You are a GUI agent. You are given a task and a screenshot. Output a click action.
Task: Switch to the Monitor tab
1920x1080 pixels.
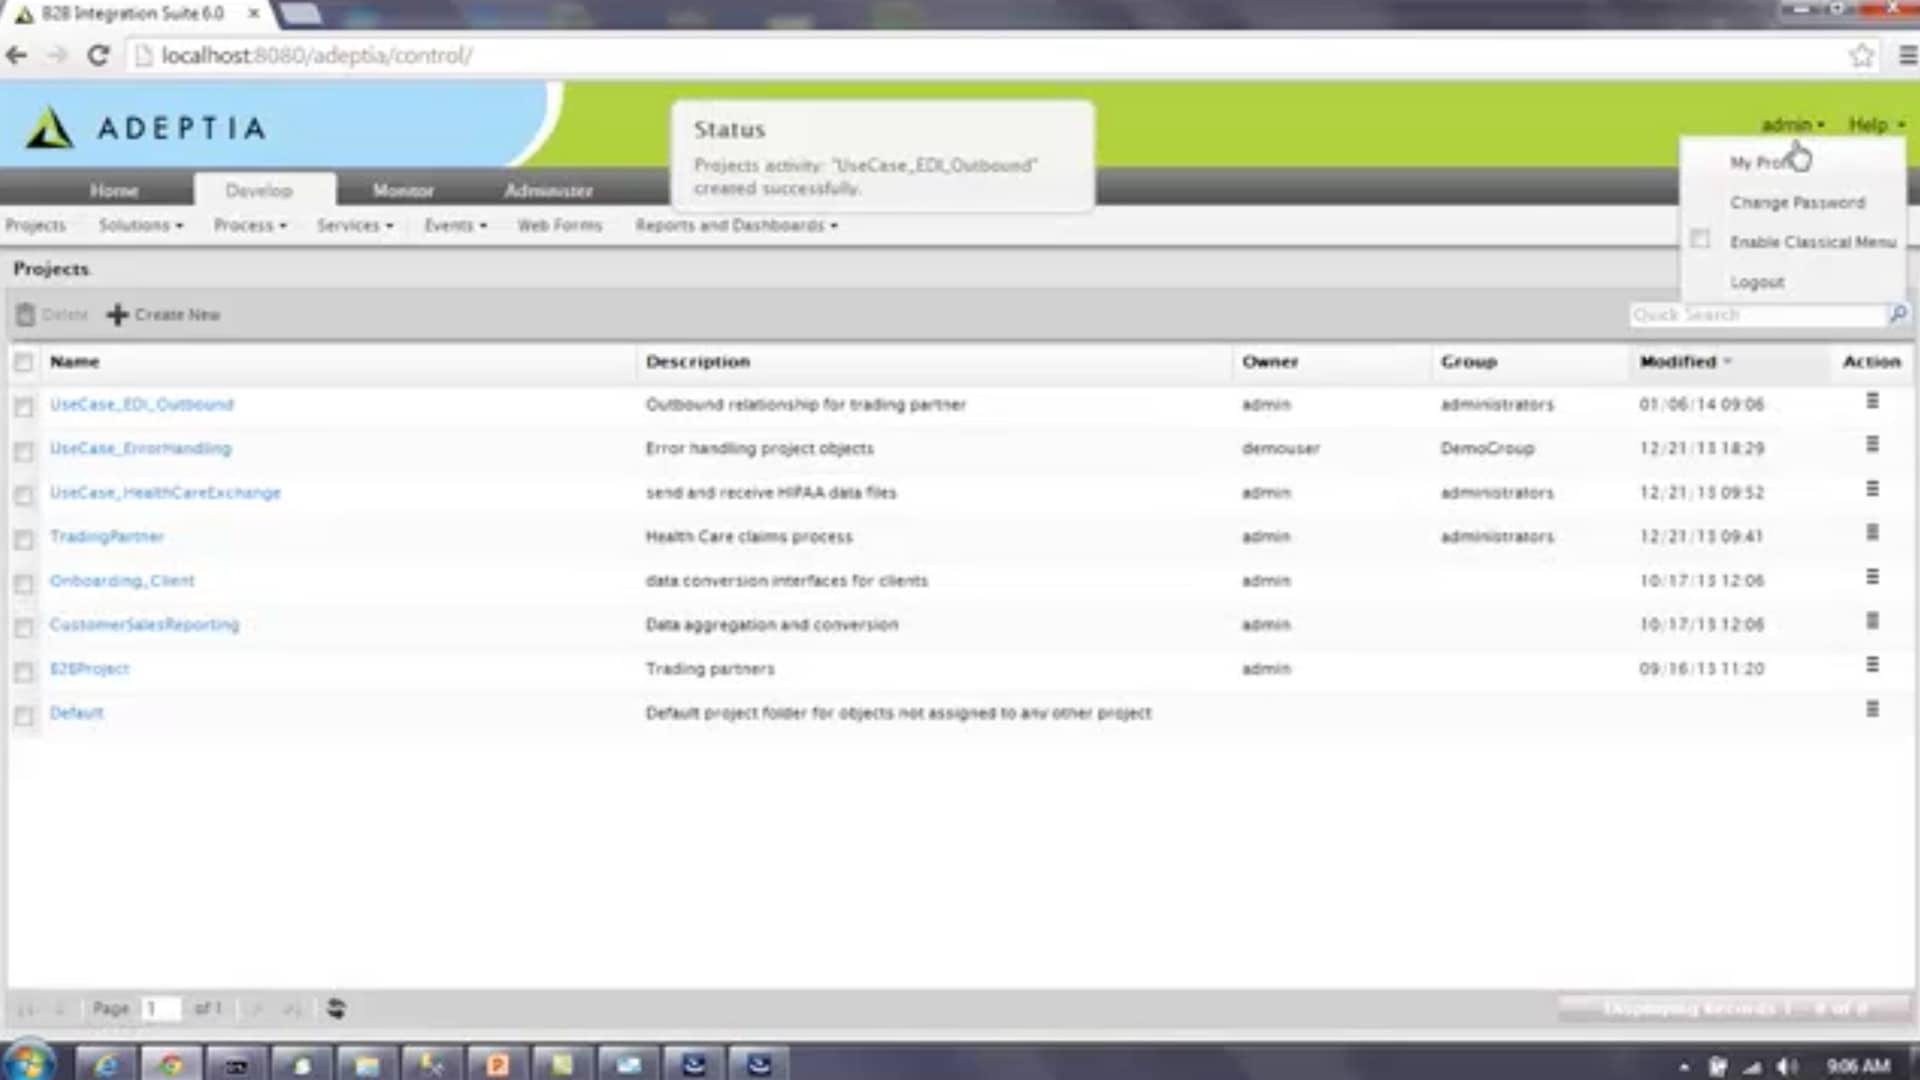pyautogui.click(x=403, y=190)
